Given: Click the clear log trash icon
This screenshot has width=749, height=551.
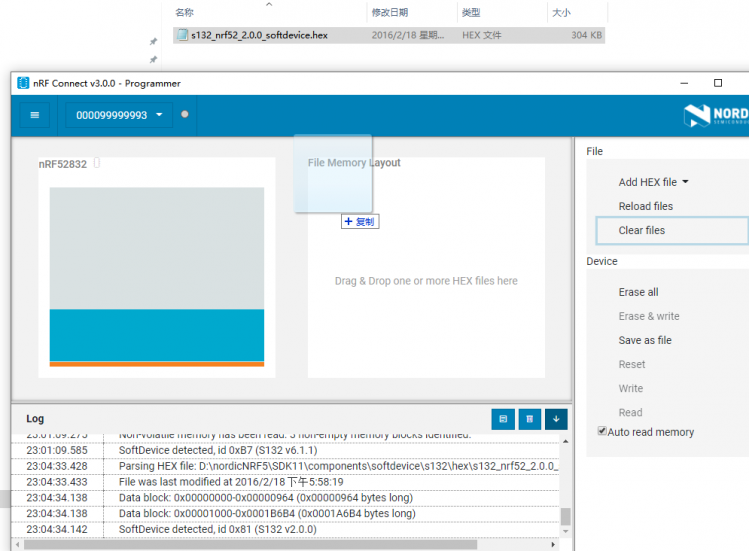Looking at the screenshot, I should pyautogui.click(x=529, y=419).
